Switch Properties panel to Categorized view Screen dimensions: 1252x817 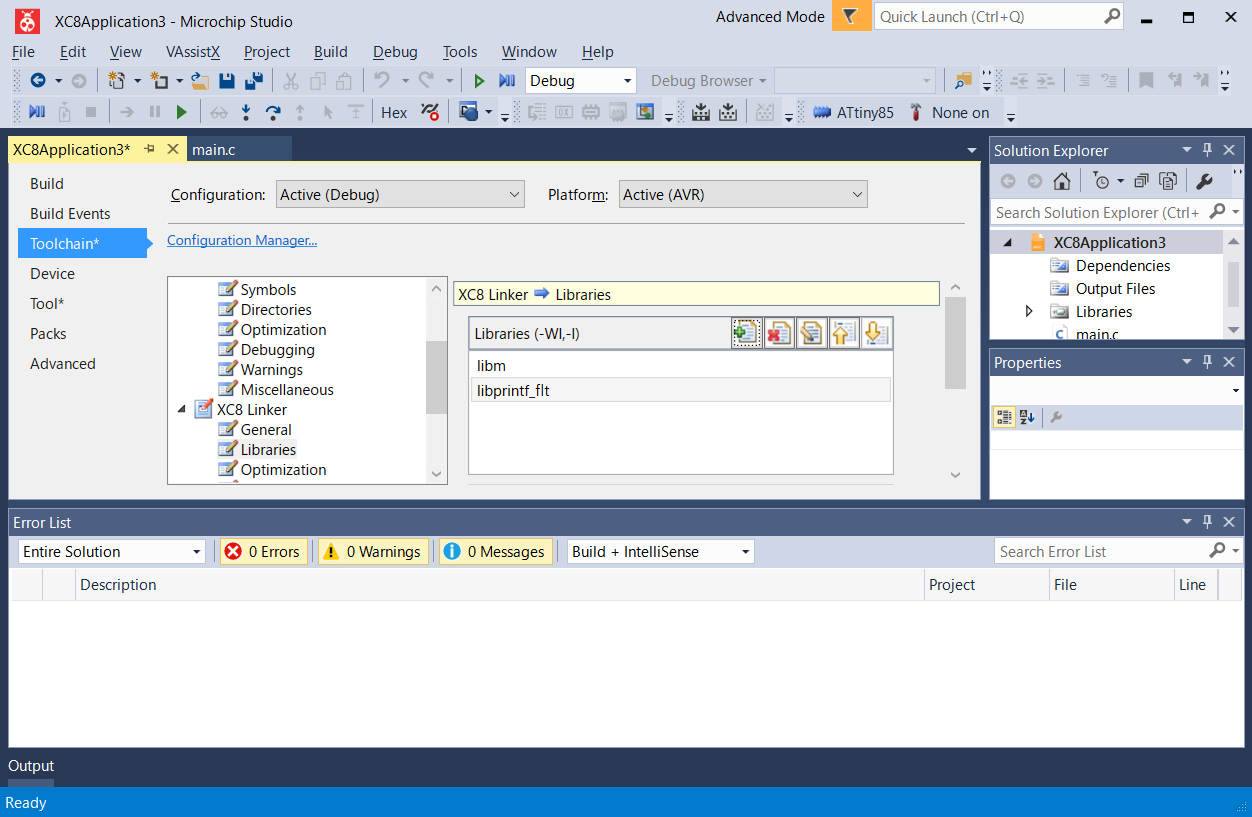[1004, 417]
